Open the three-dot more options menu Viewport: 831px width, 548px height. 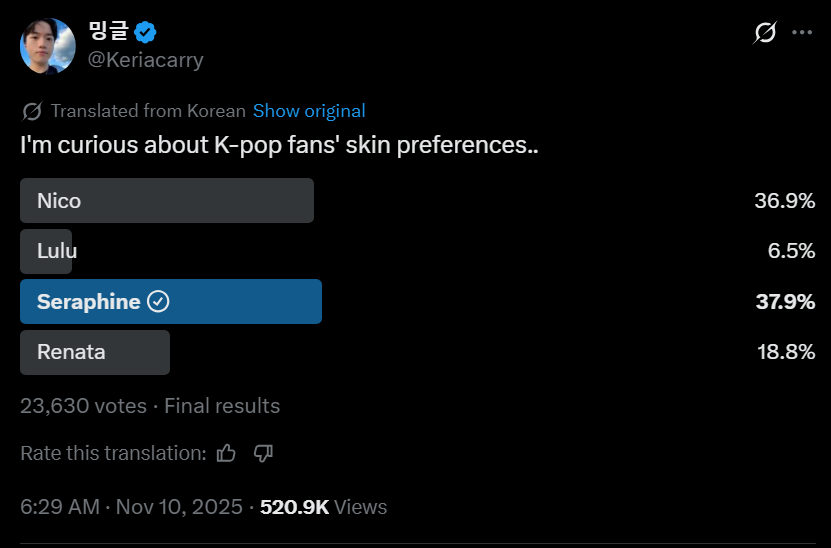(802, 33)
